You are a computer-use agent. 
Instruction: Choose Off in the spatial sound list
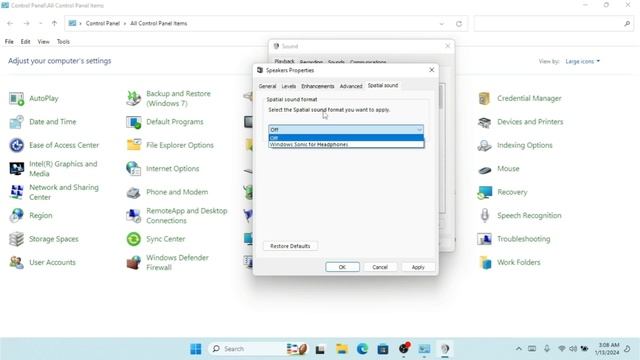346,138
